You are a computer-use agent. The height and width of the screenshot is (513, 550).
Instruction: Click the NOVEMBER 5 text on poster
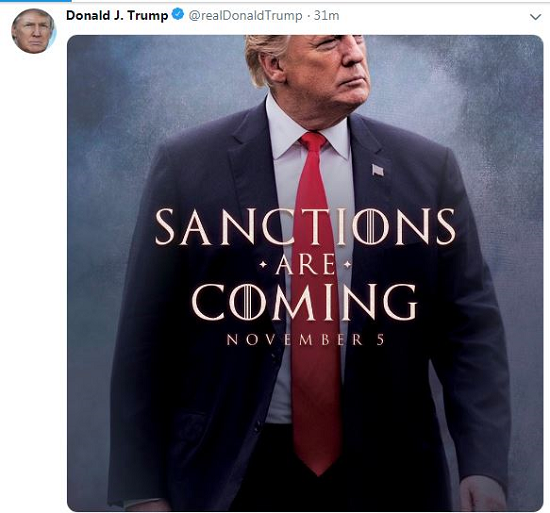306,340
